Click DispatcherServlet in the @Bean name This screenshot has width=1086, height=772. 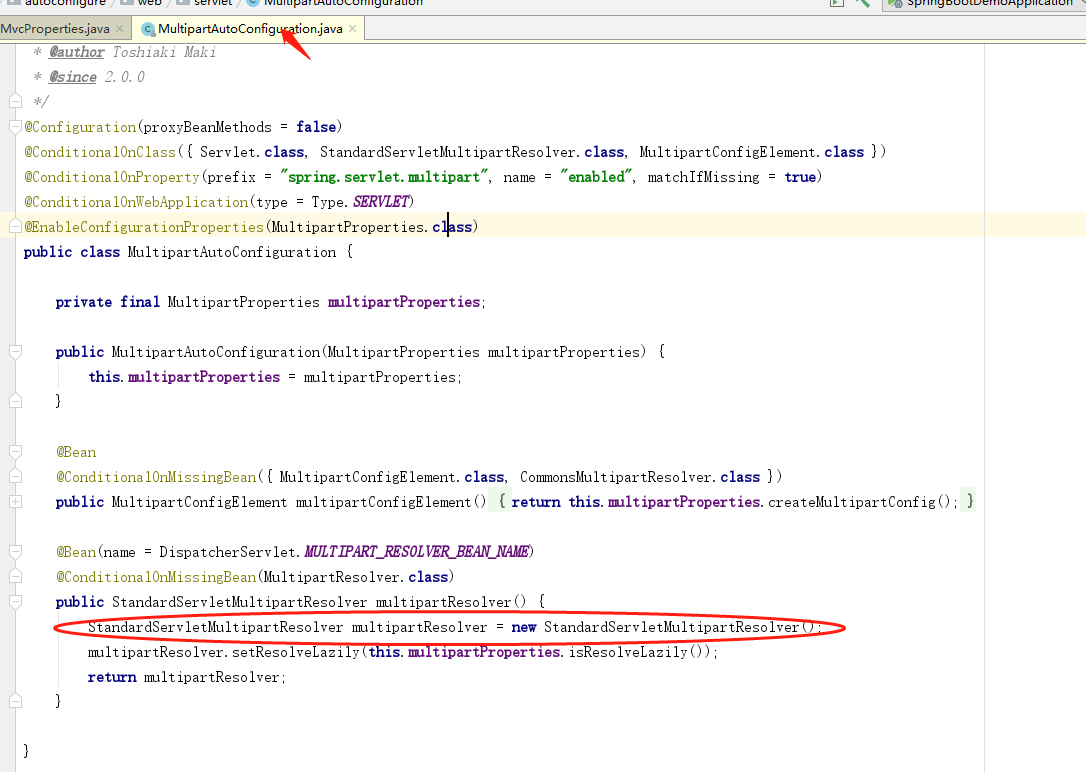[228, 551]
